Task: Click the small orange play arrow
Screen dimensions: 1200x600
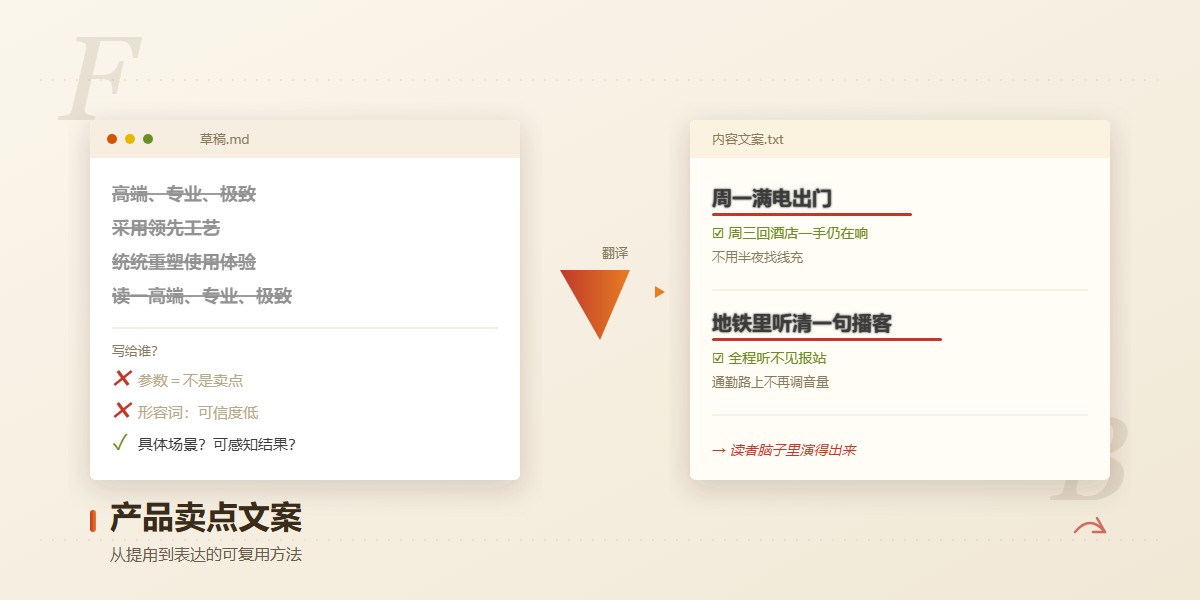Action: [x=660, y=292]
